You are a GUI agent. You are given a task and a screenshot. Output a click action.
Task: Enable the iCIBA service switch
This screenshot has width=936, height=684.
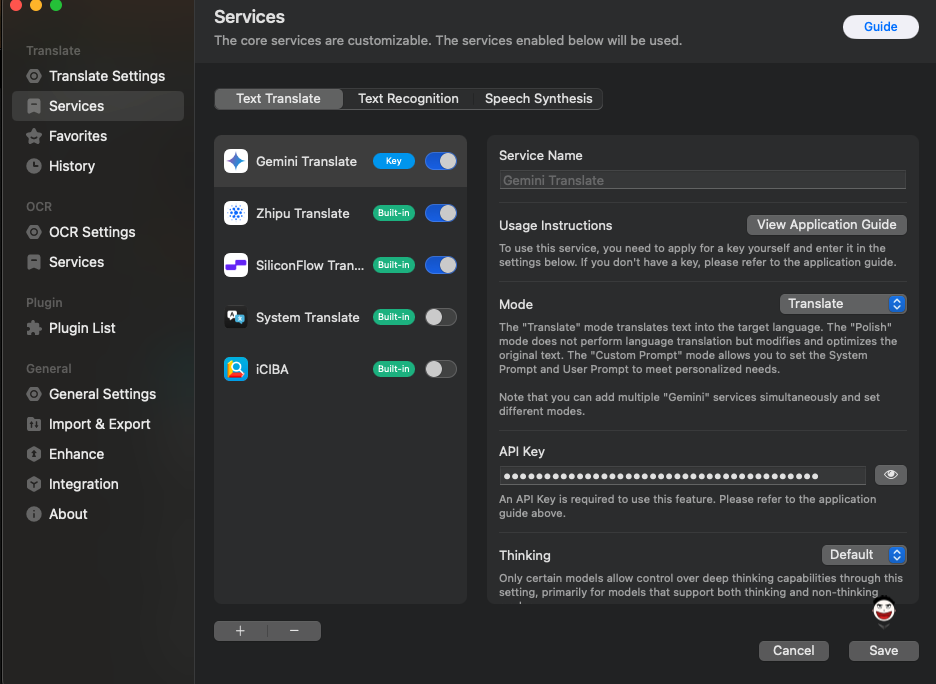click(441, 369)
